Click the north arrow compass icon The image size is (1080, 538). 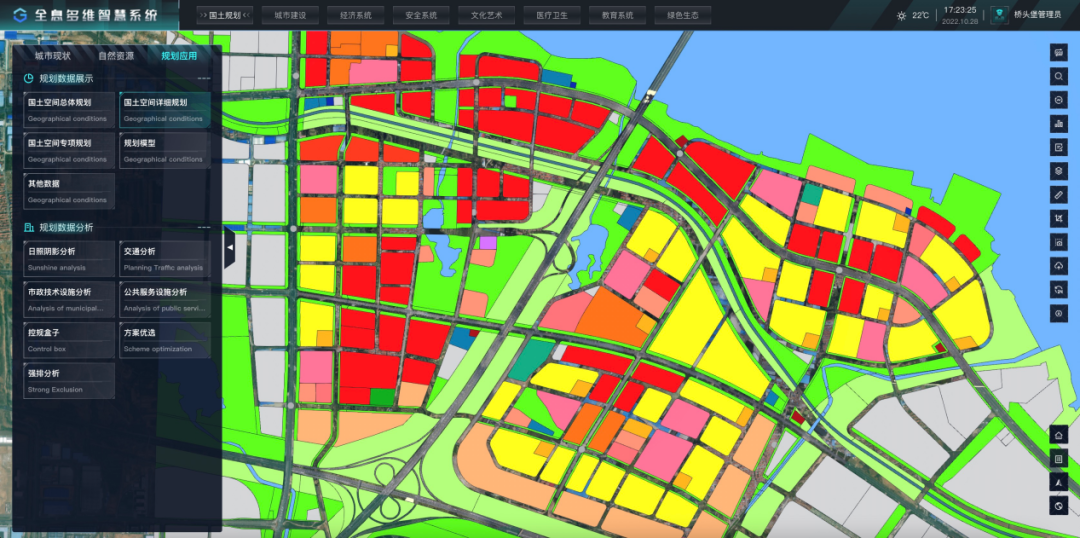click(1059, 482)
